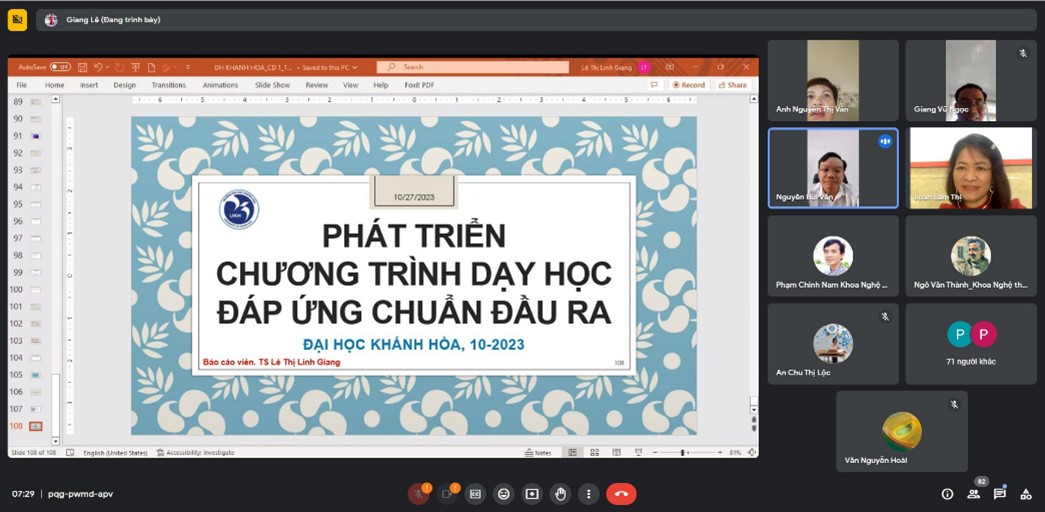The image size is (1045, 512).
Task: Open more options three-dot menu
Action: click(589, 494)
